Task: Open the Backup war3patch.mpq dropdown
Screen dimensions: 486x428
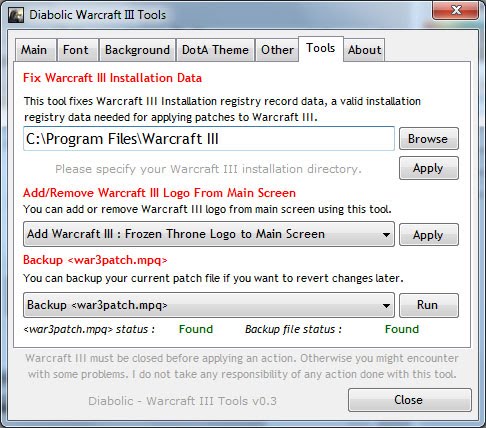Action: (209, 305)
